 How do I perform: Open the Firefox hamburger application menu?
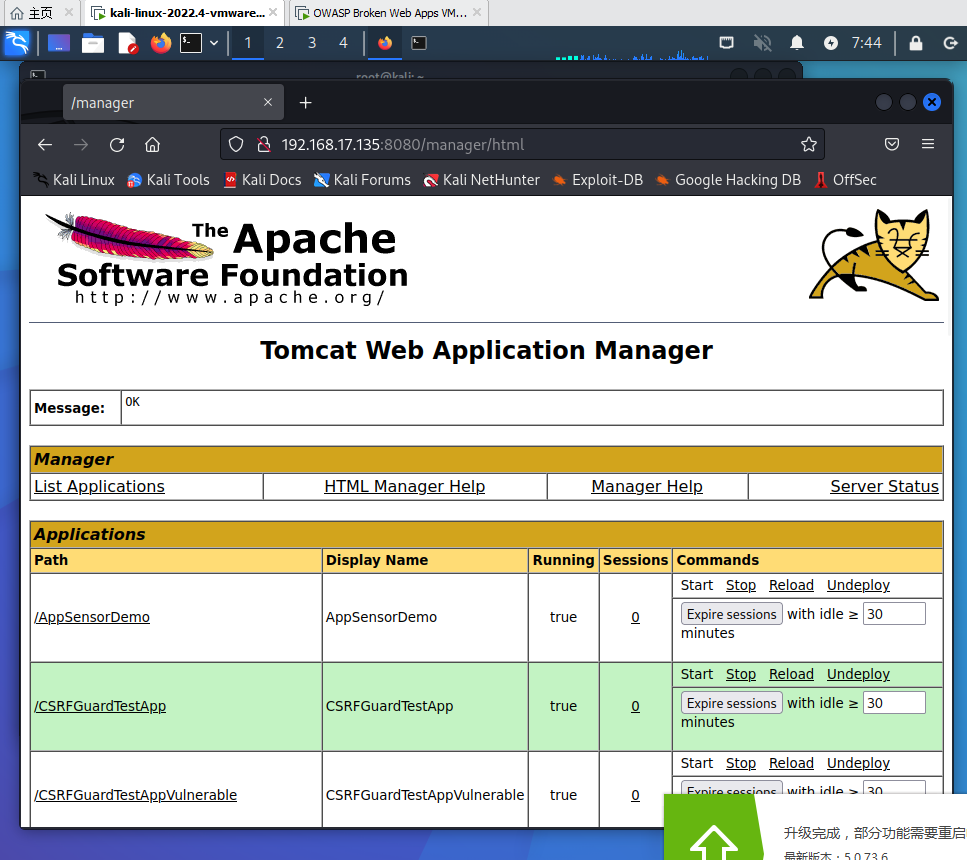(928, 145)
